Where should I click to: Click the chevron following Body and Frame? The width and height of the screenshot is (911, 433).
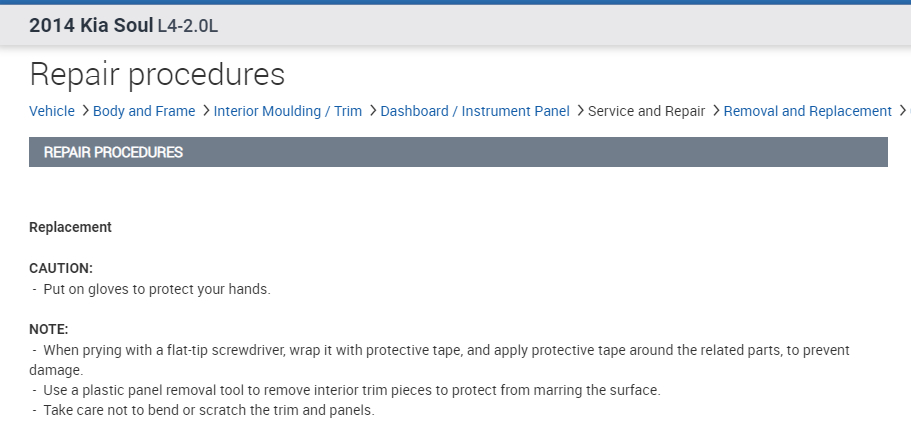(x=205, y=111)
